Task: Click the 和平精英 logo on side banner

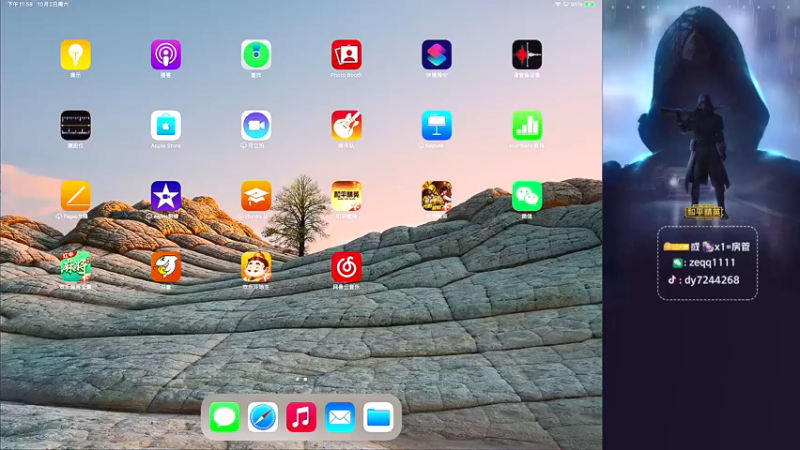Action: pyautogui.click(x=705, y=211)
